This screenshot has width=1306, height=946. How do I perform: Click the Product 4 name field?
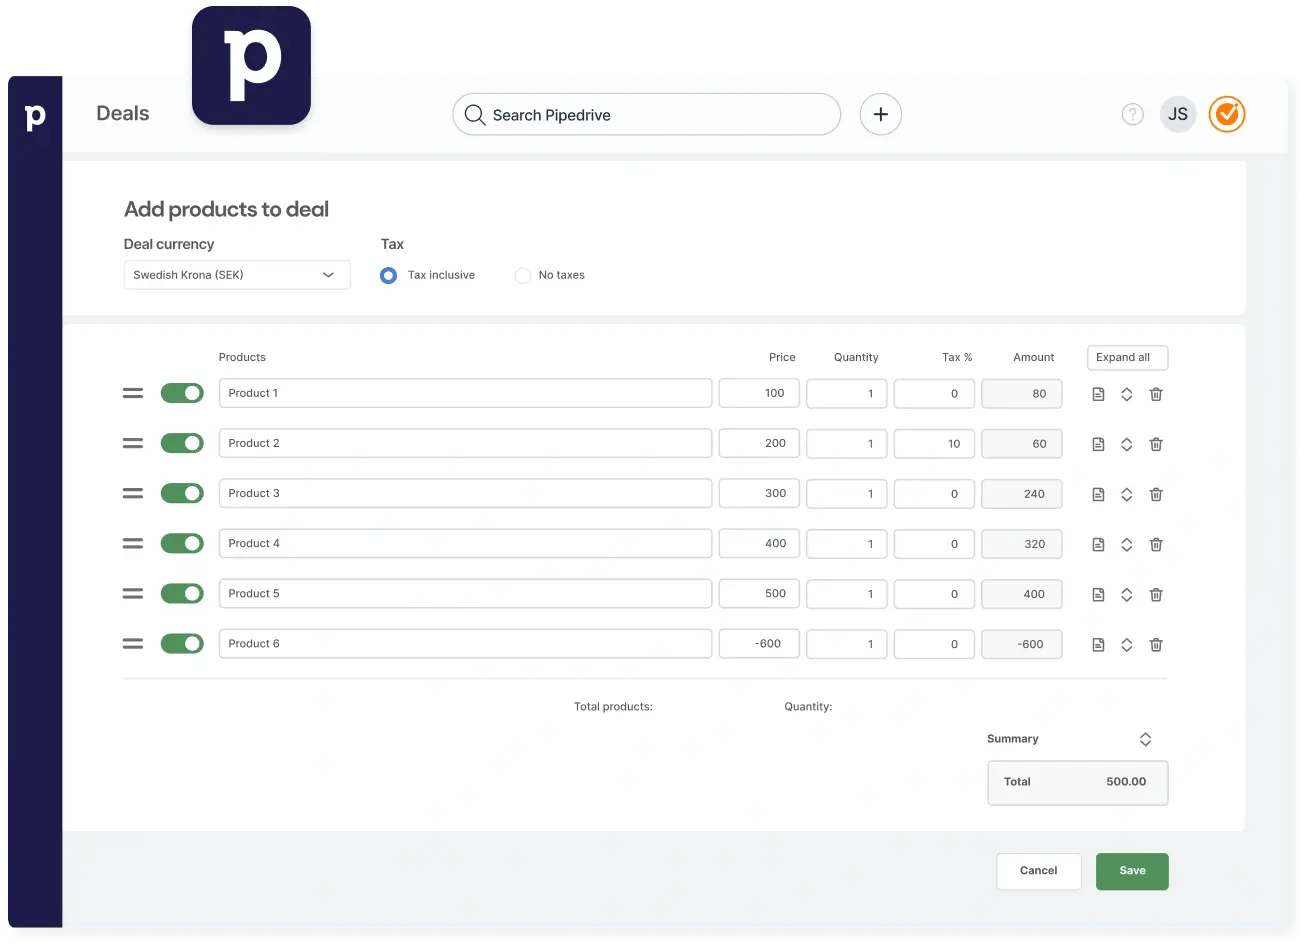coord(465,543)
